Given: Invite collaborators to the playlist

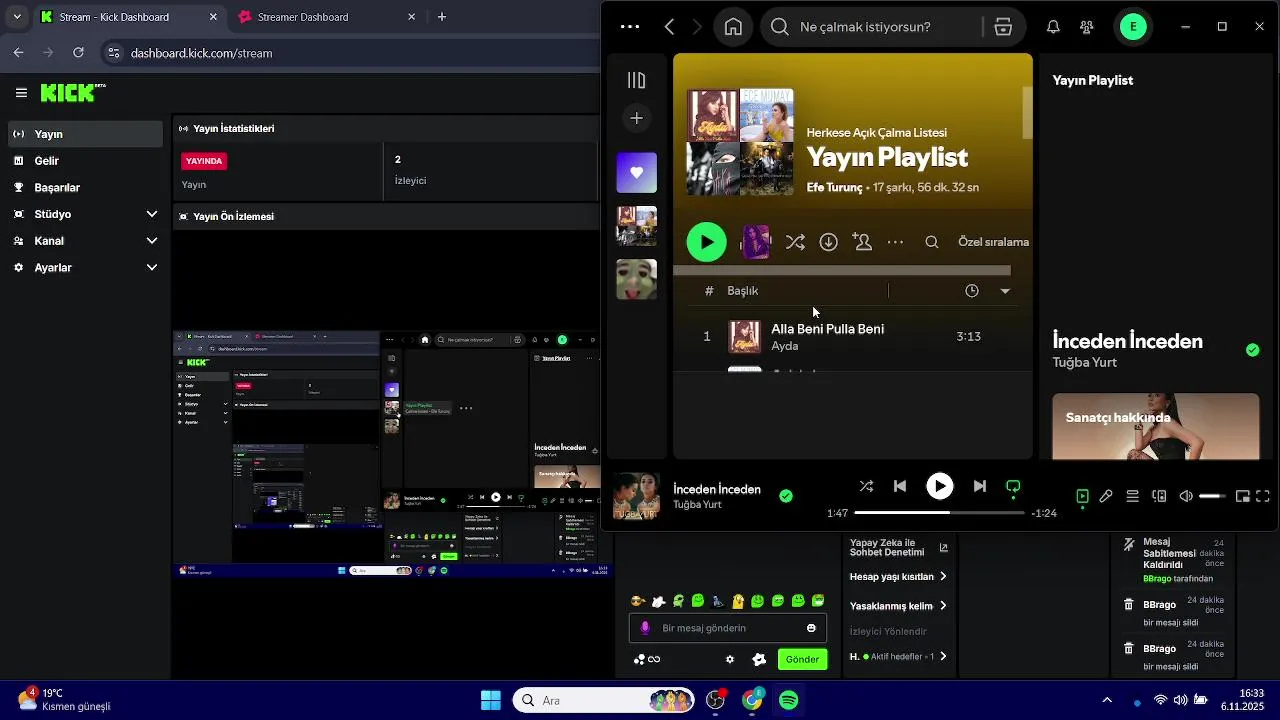Looking at the screenshot, I should [x=862, y=242].
